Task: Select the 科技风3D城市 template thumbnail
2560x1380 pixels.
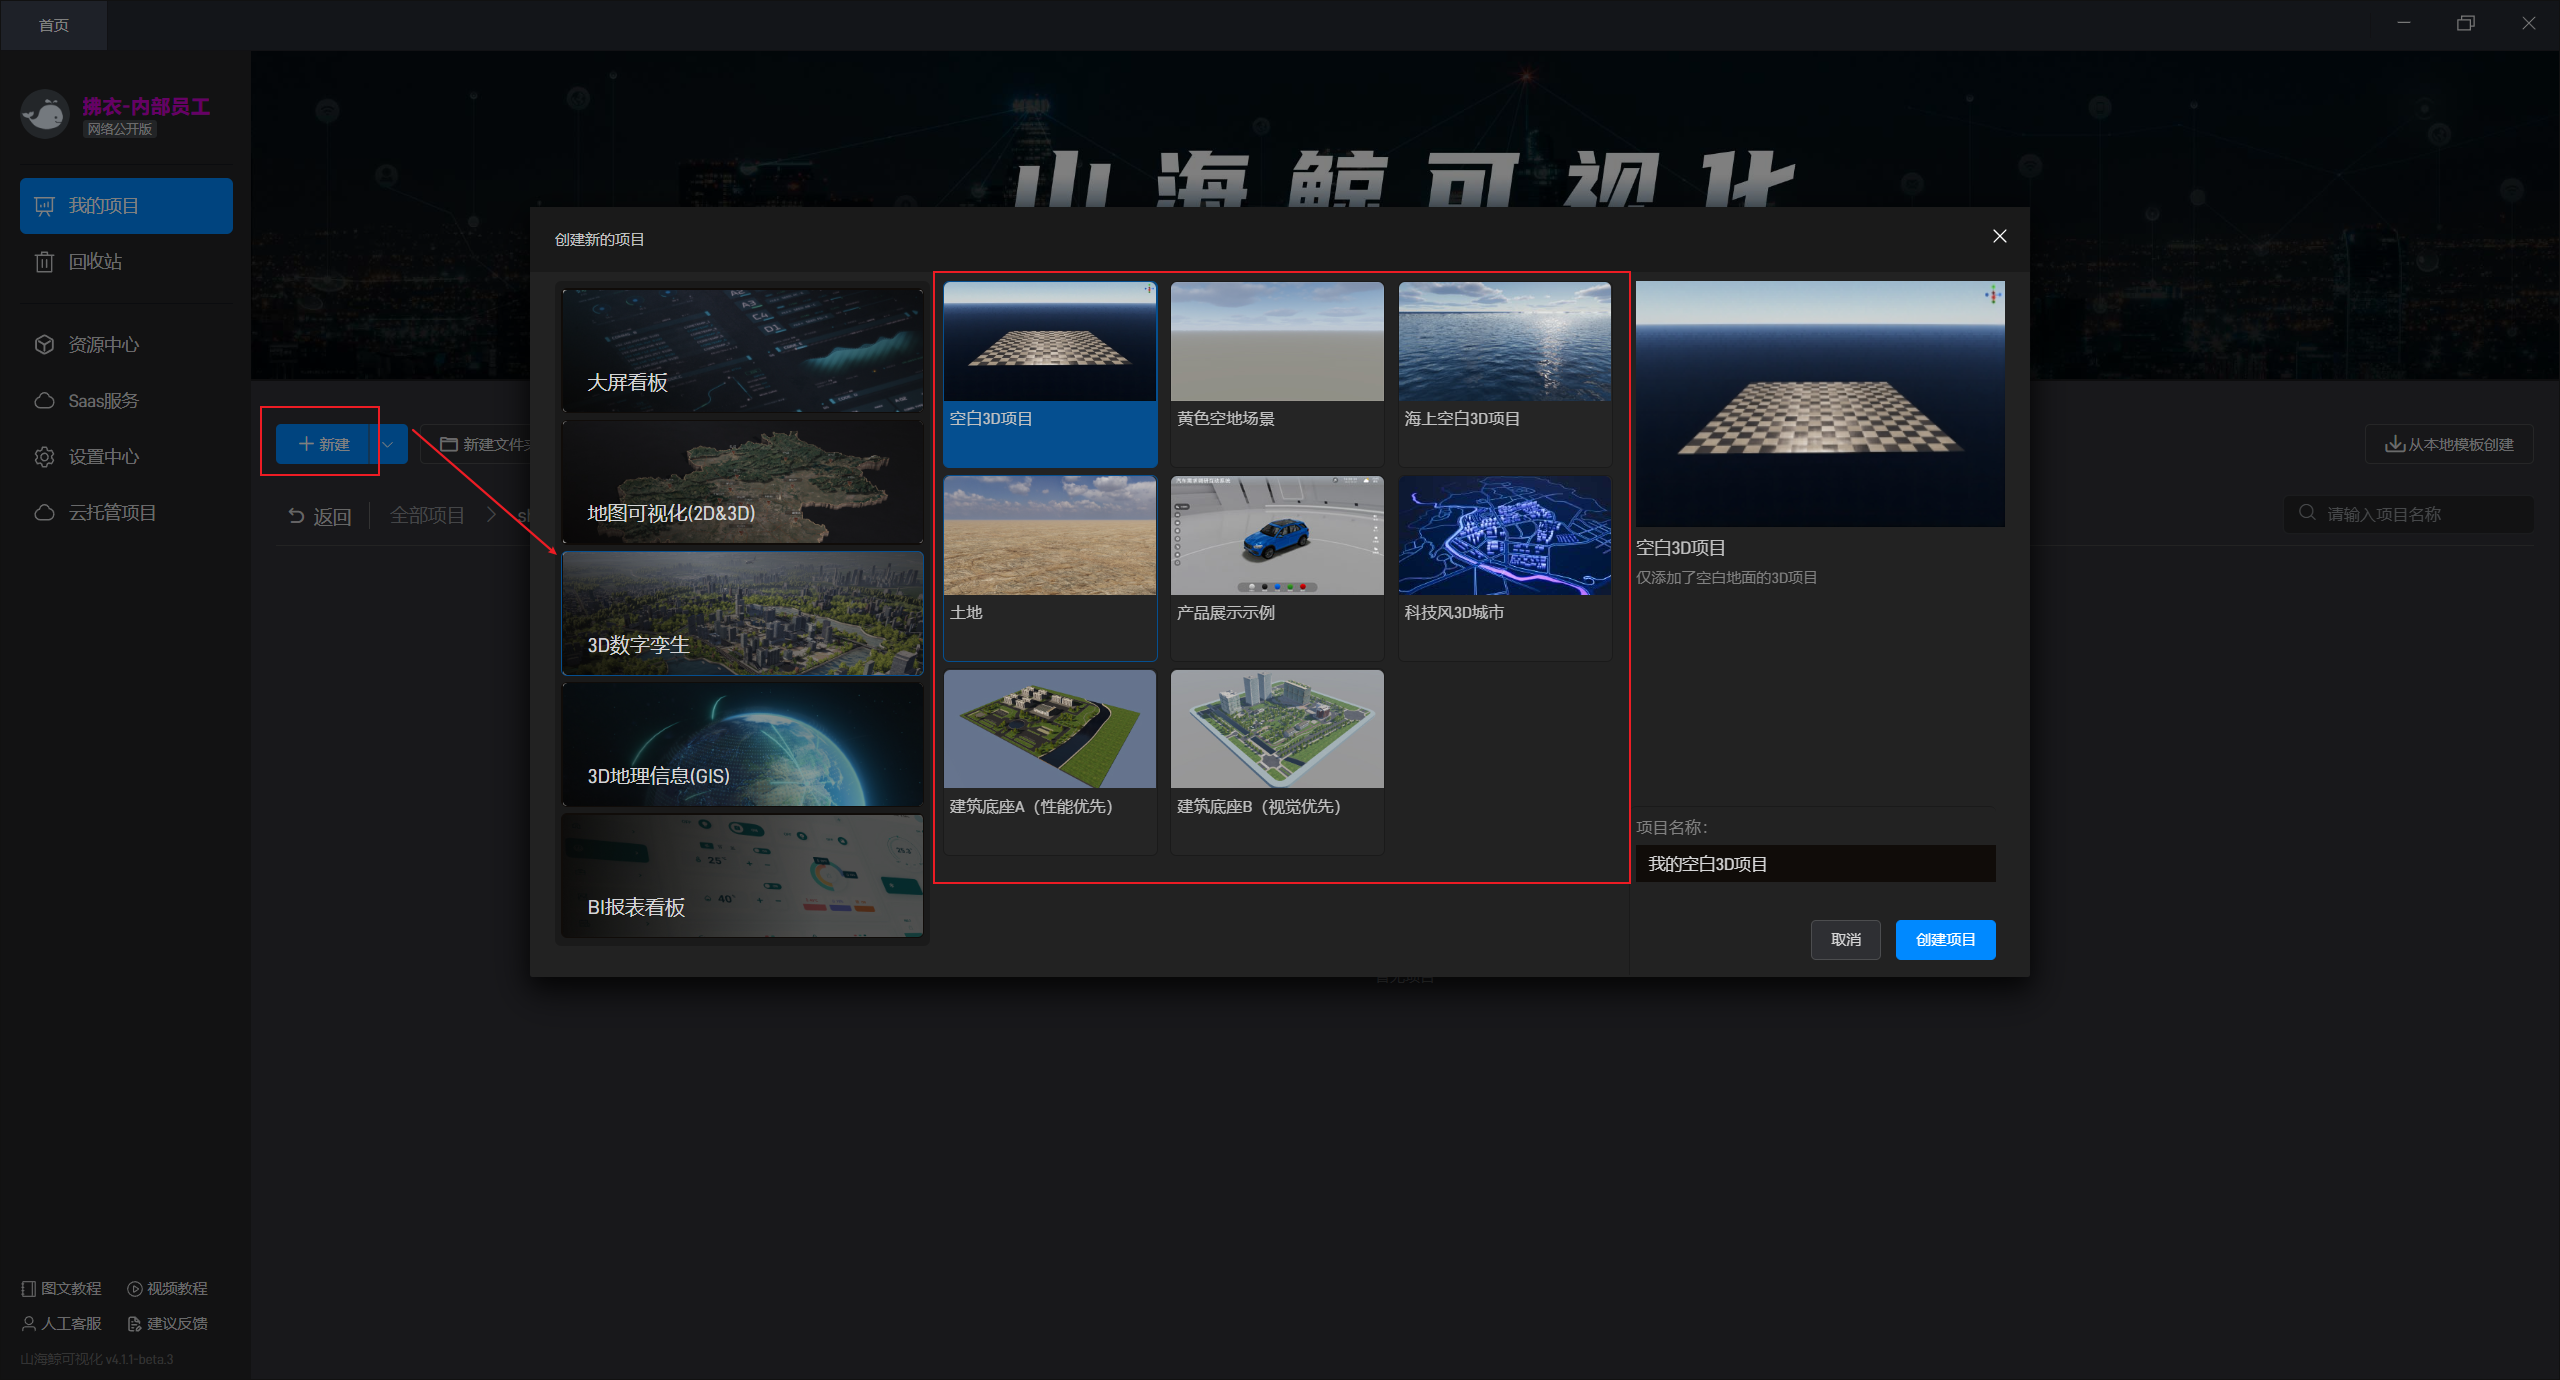Action: click(1504, 536)
